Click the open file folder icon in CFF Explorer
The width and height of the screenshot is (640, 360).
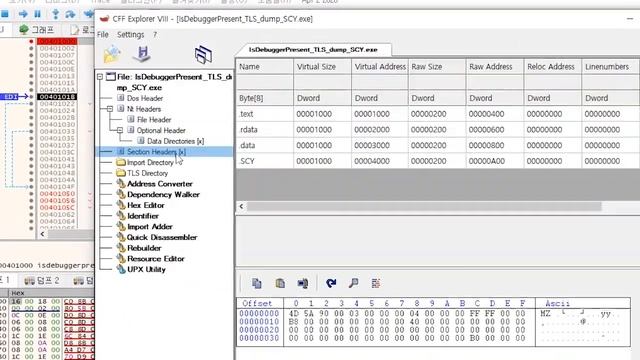click(112, 54)
